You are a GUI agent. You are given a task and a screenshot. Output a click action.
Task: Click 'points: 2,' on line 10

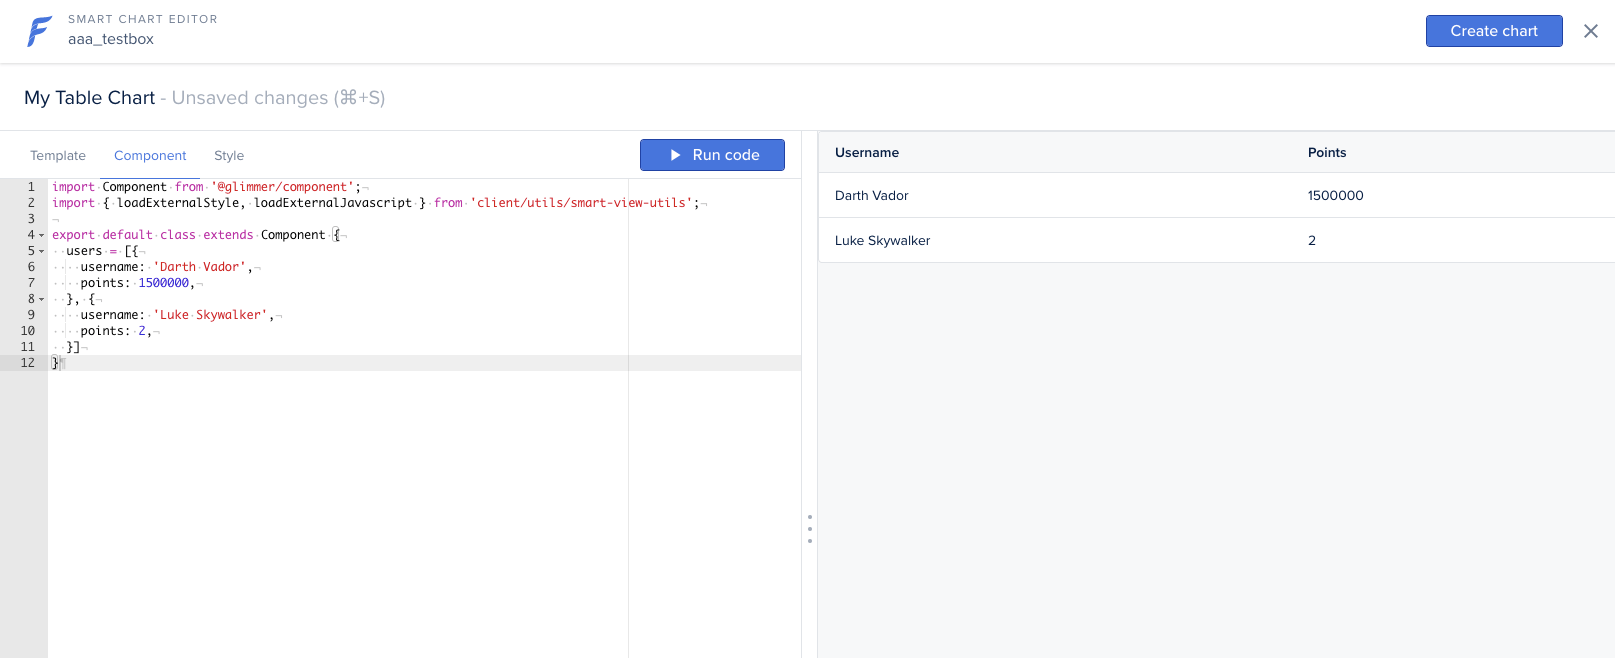click(x=117, y=331)
